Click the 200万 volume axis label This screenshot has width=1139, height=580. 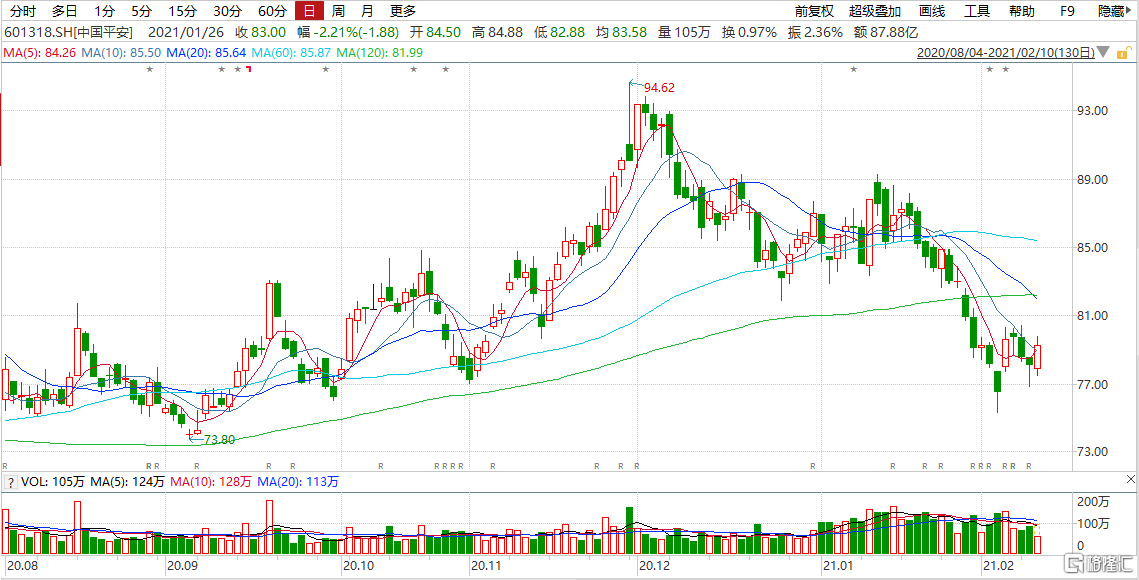point(1093,502)
